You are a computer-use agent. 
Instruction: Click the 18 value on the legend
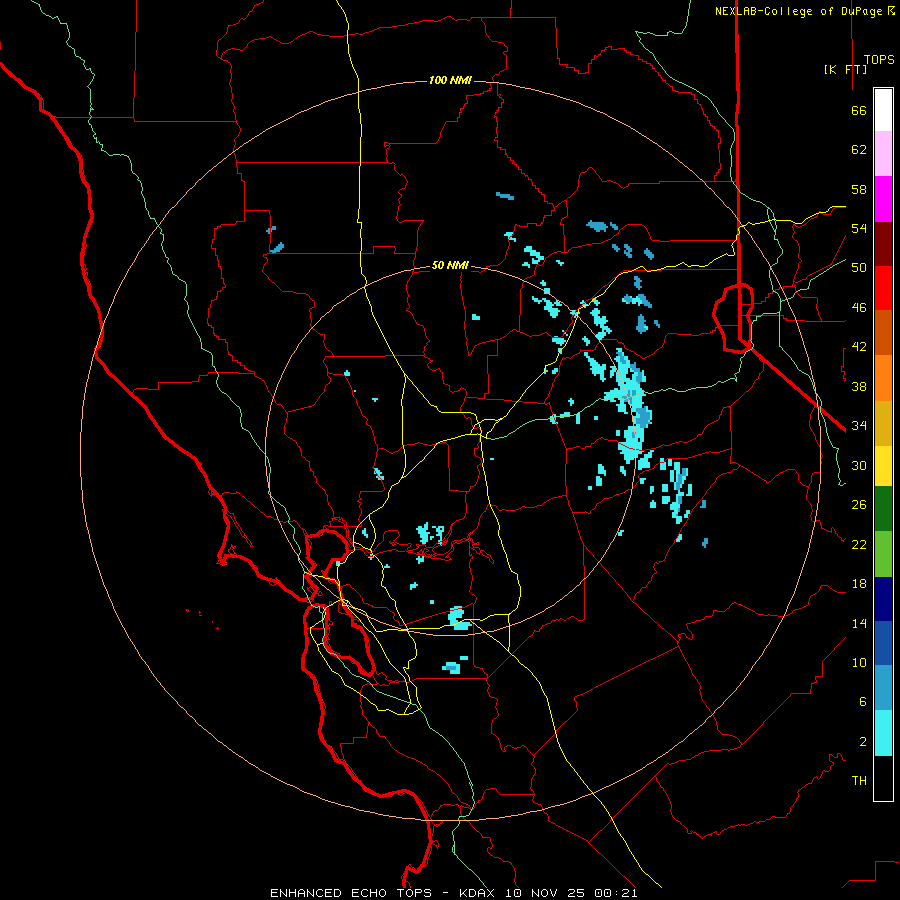click(859, 584)
